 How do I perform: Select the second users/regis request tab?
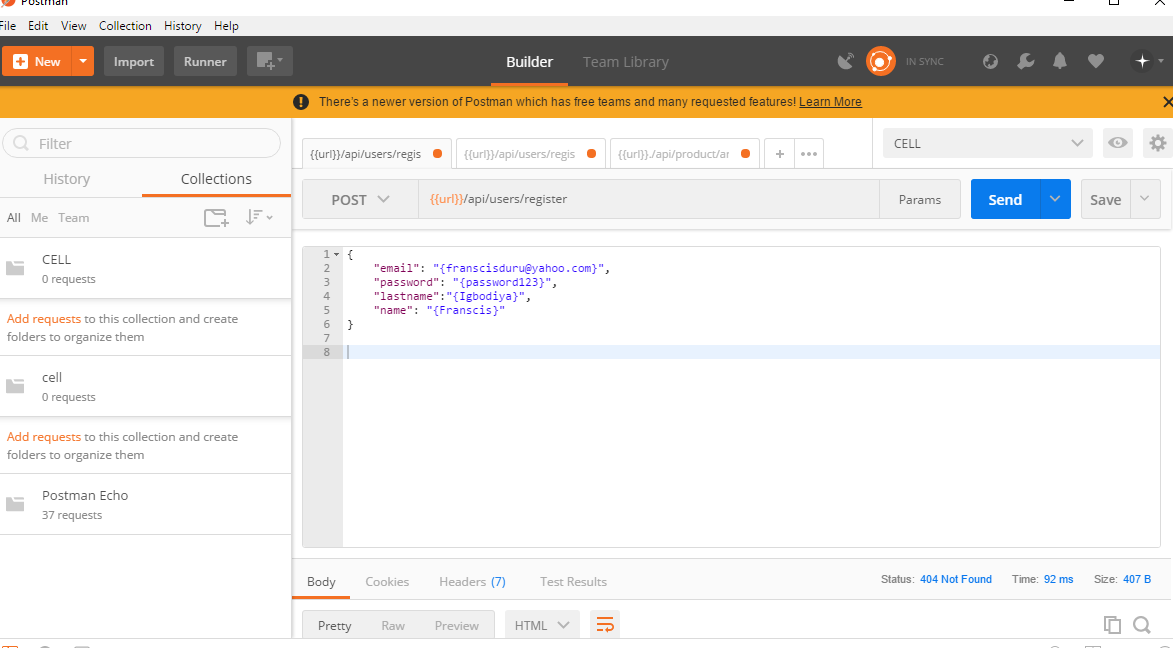[530, 153]
